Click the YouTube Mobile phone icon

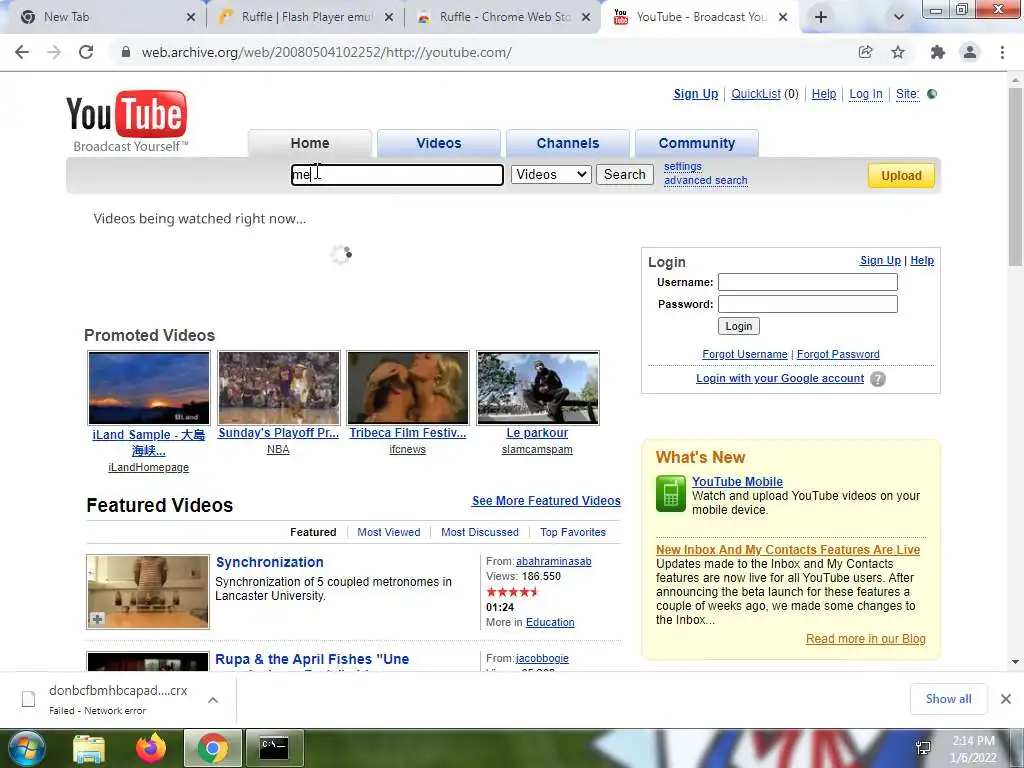click(671, 494)
